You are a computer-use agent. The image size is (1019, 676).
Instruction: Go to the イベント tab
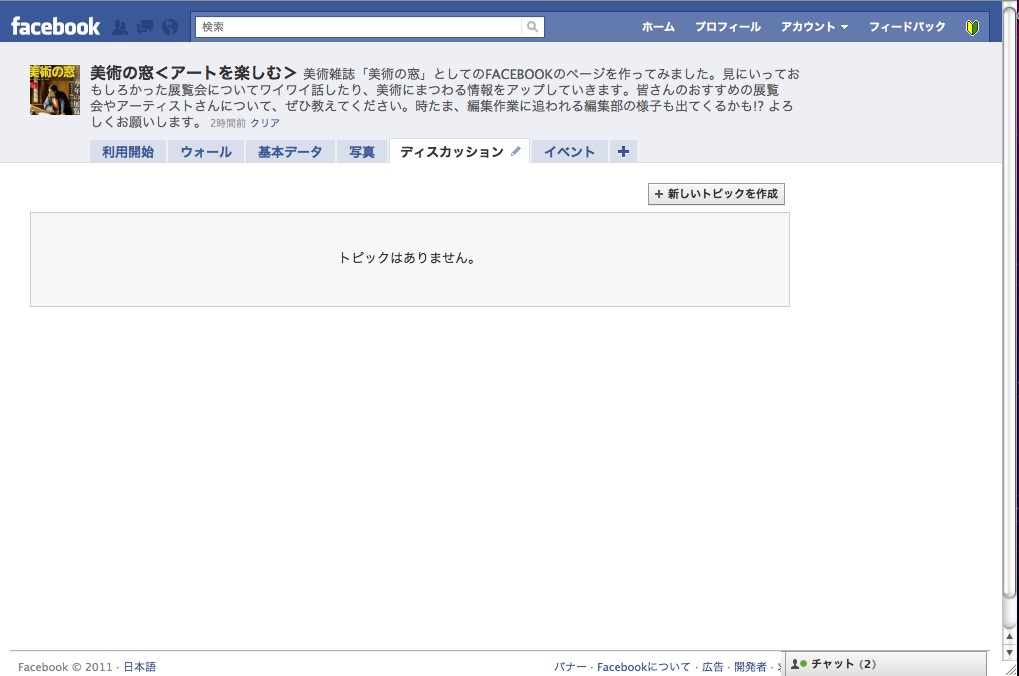569,152
